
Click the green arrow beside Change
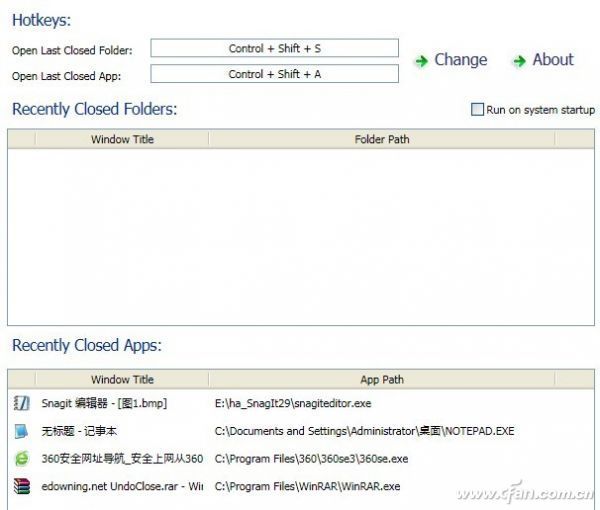[421, 61]
